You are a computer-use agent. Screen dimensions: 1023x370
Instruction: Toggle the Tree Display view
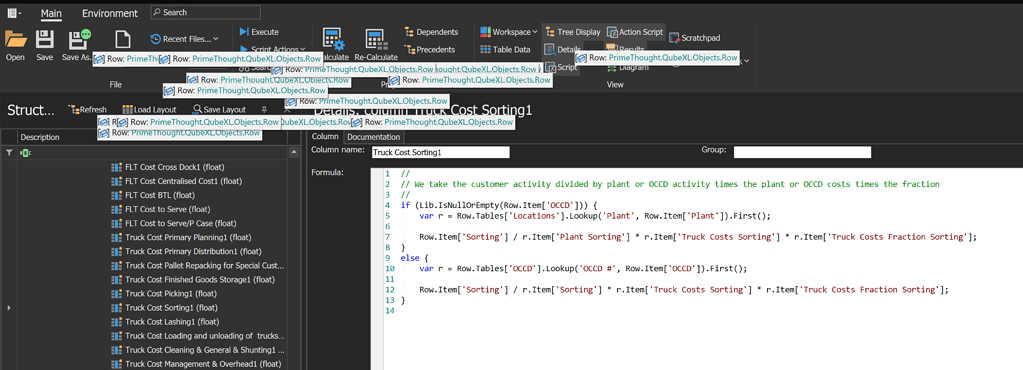tap(573, 31)
